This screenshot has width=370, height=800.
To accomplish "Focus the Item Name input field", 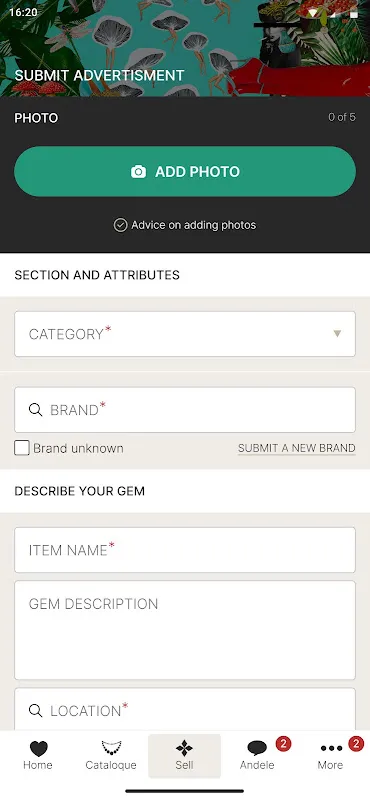I will tap(185, 550).
